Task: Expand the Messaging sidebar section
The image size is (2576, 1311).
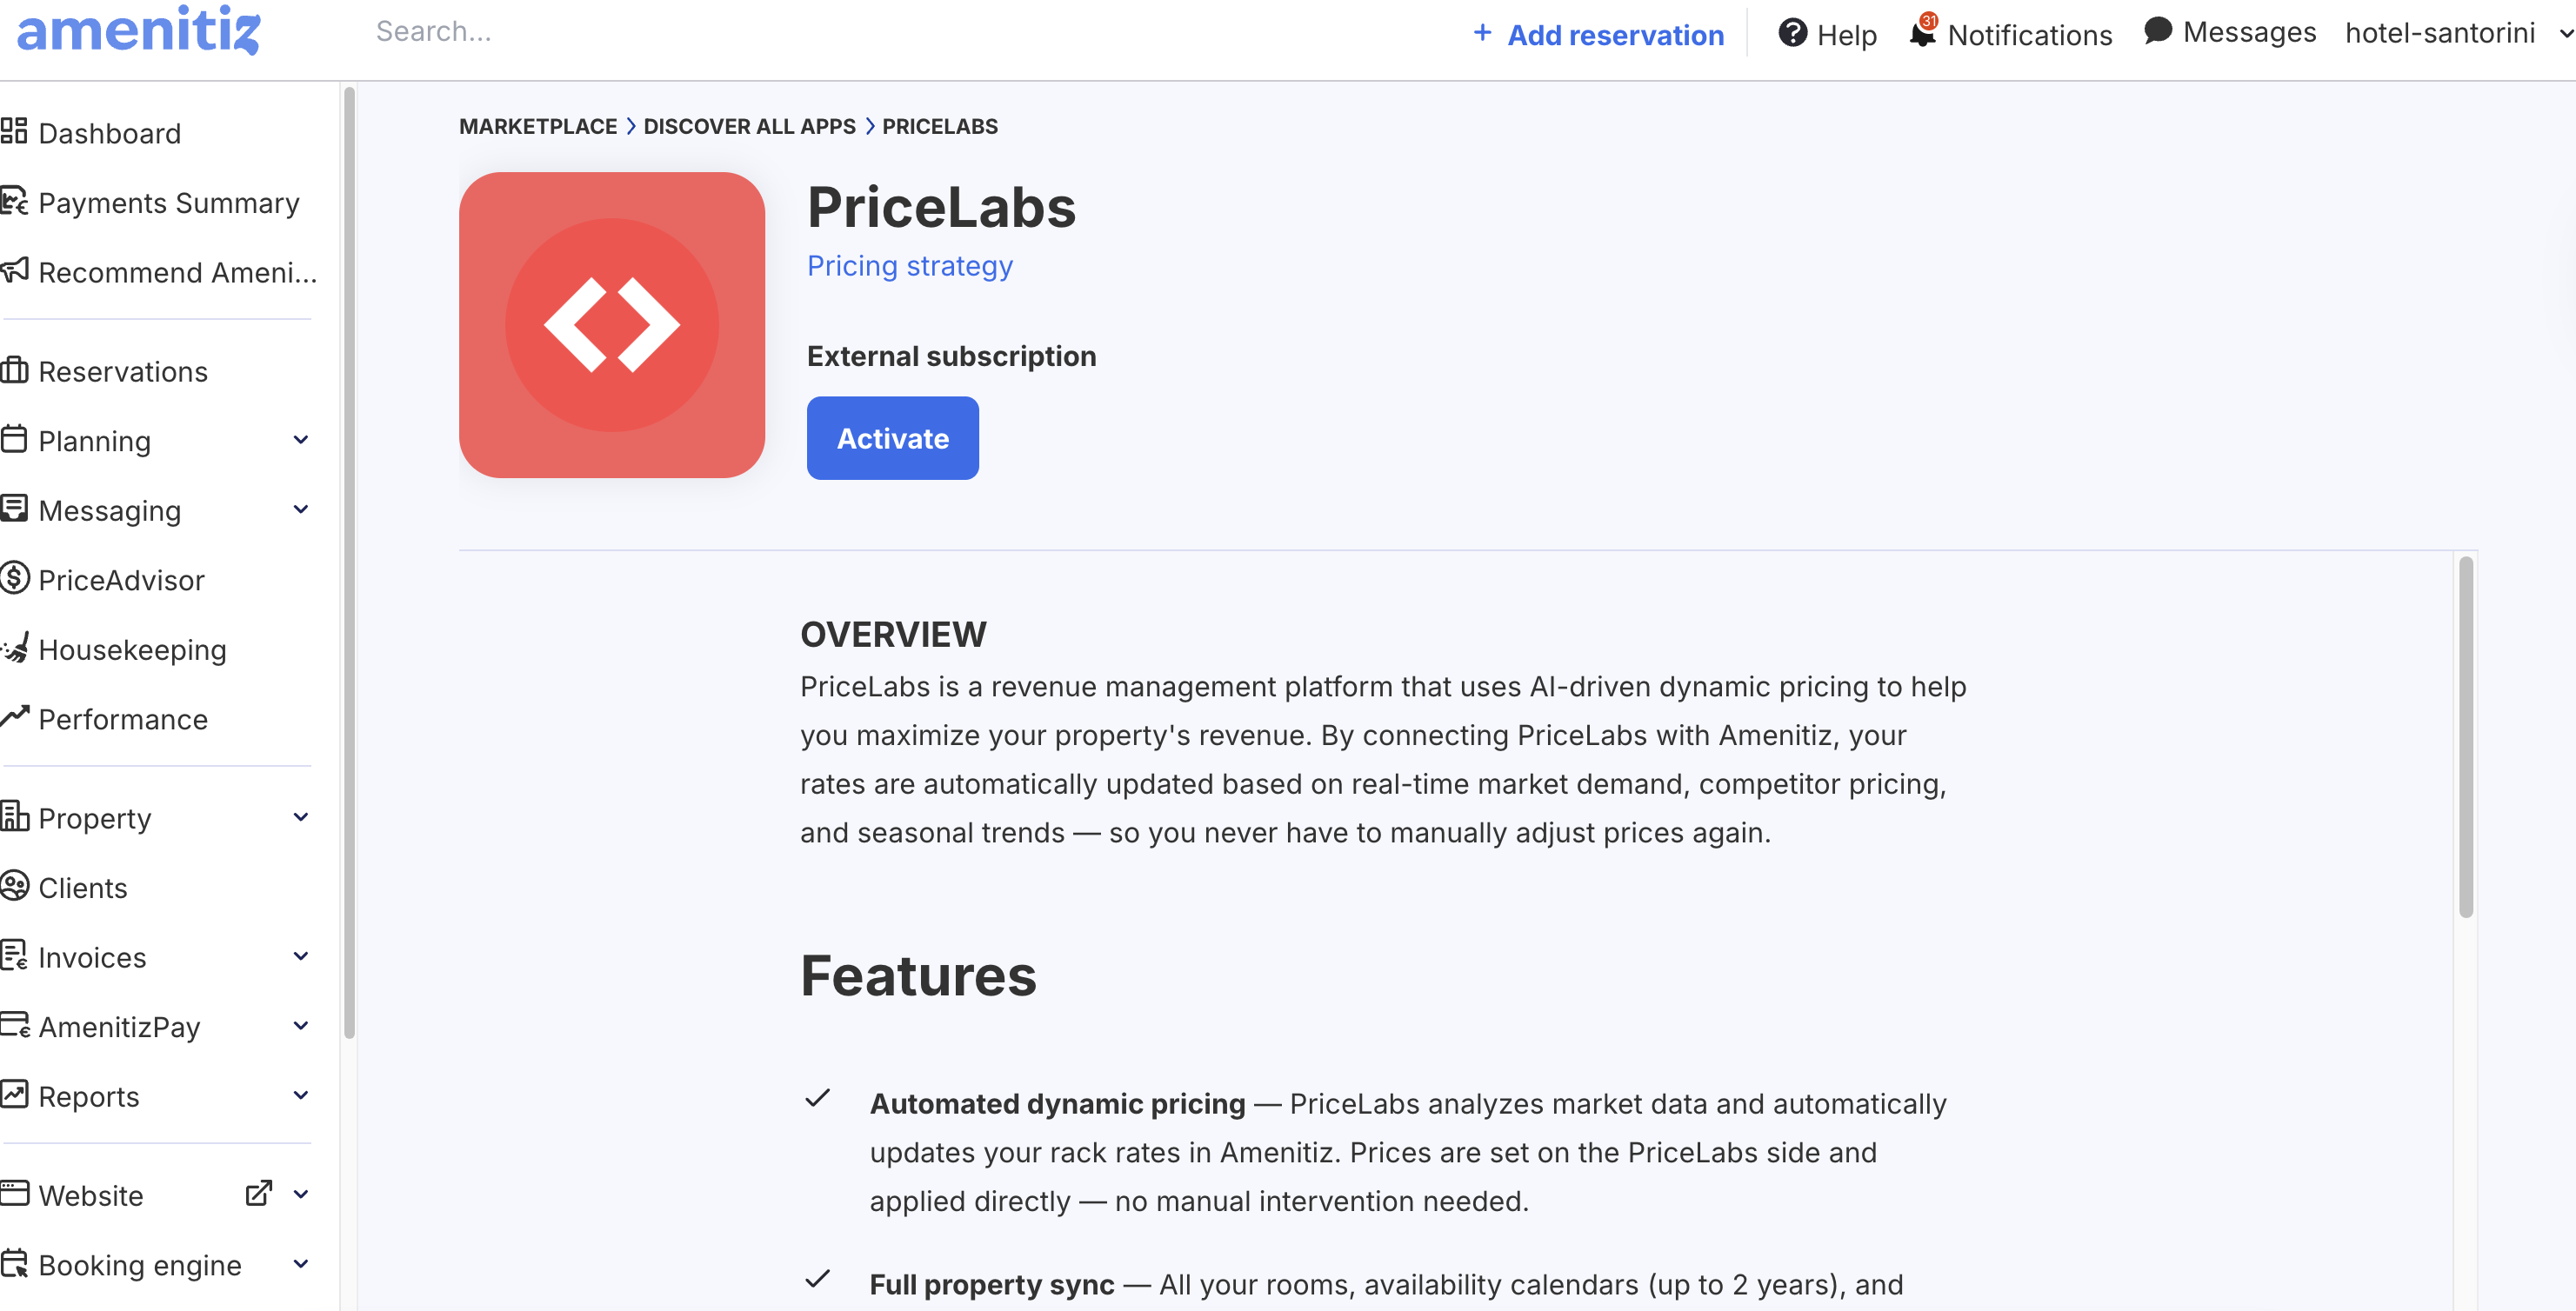Action: pyautogui.click(x=301, y=510)
